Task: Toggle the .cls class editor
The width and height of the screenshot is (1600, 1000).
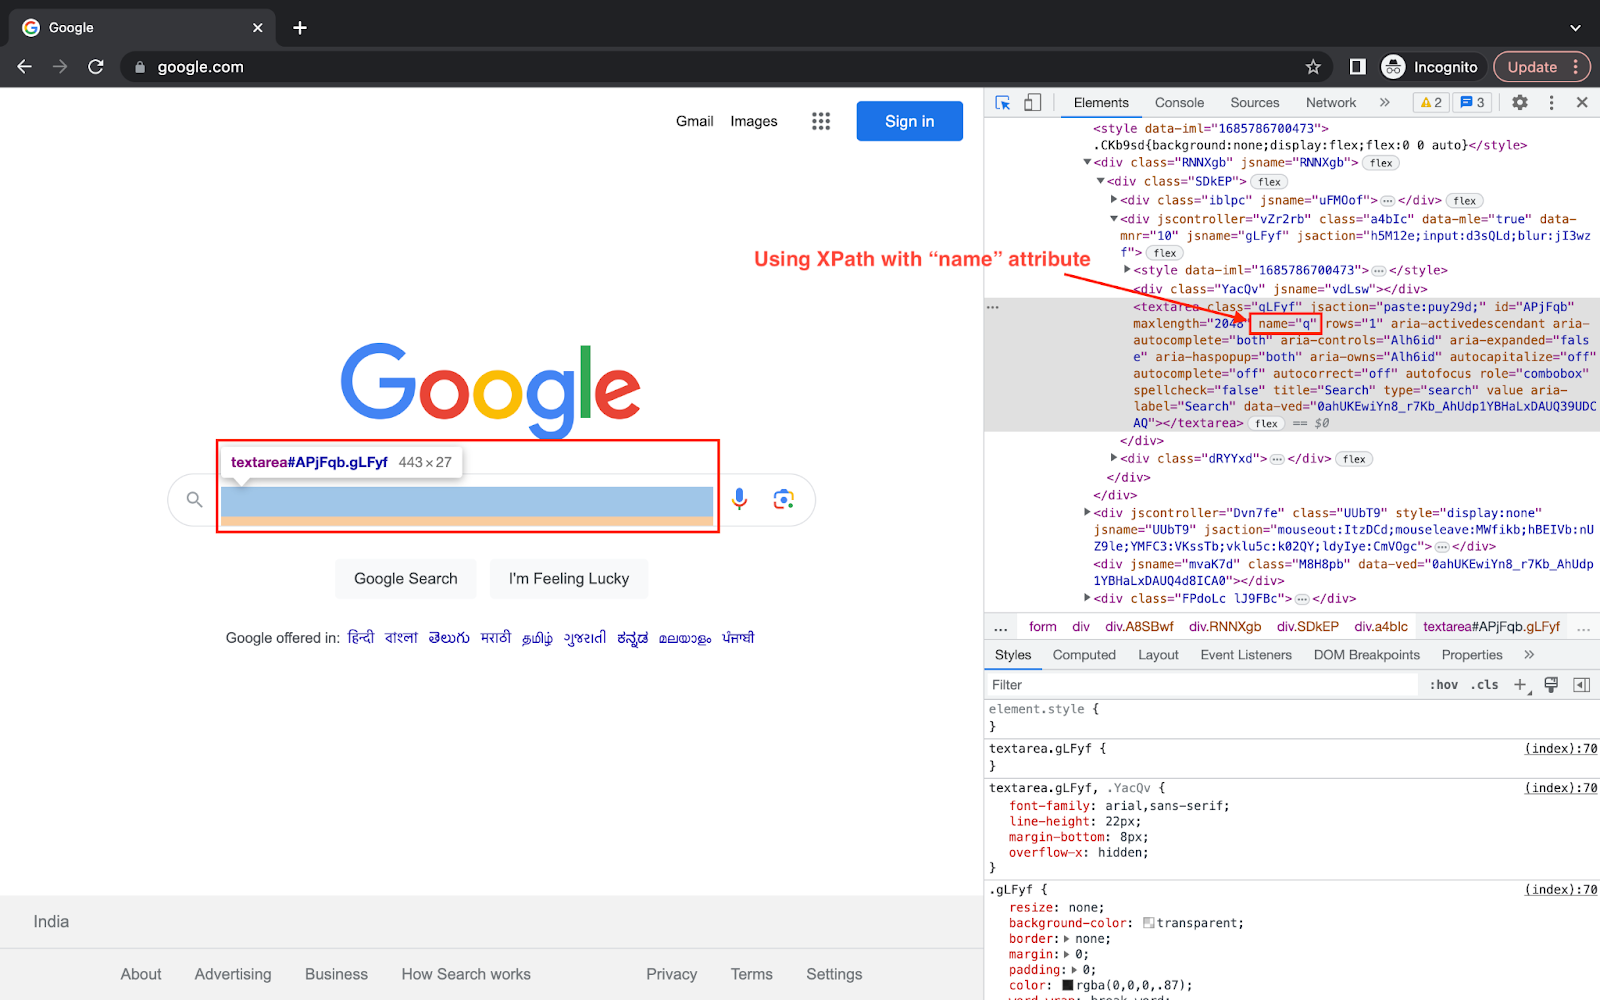Action: (x=1485, y=685)
